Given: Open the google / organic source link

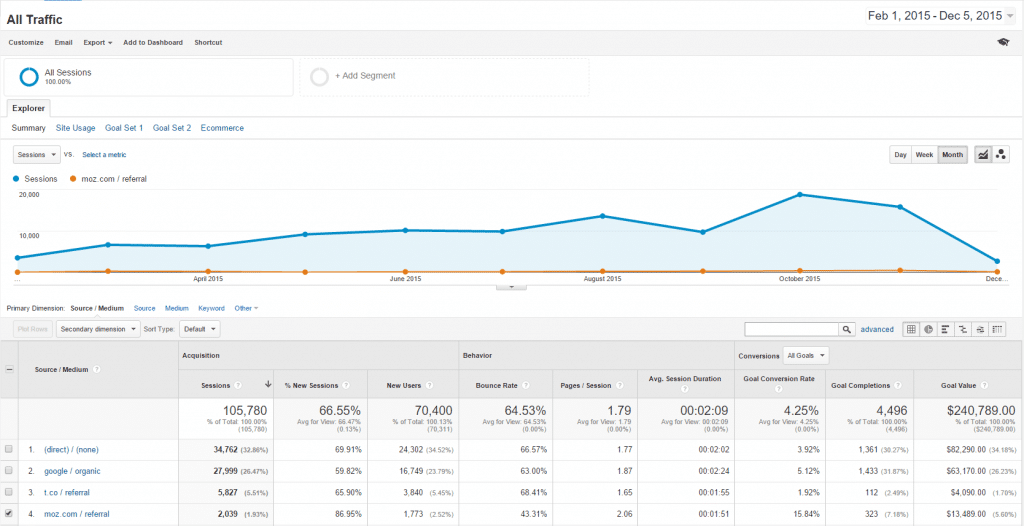Looking at the screenshot, I should tap(72, 471).
